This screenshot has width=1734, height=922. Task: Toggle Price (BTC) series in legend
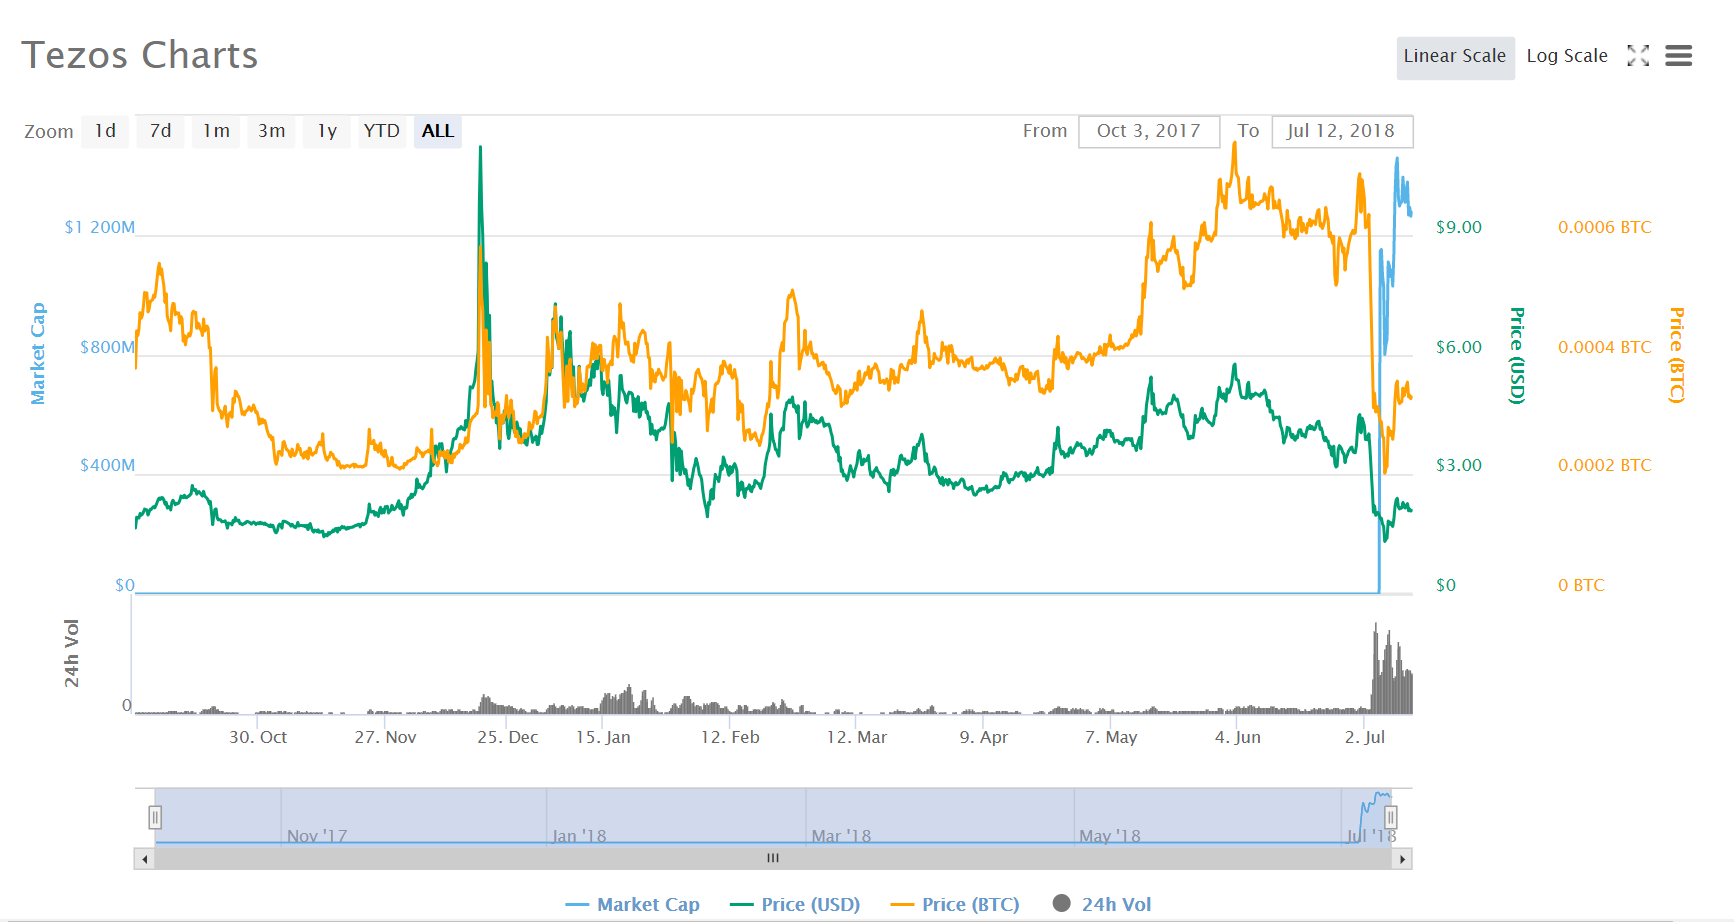point(955,904)
